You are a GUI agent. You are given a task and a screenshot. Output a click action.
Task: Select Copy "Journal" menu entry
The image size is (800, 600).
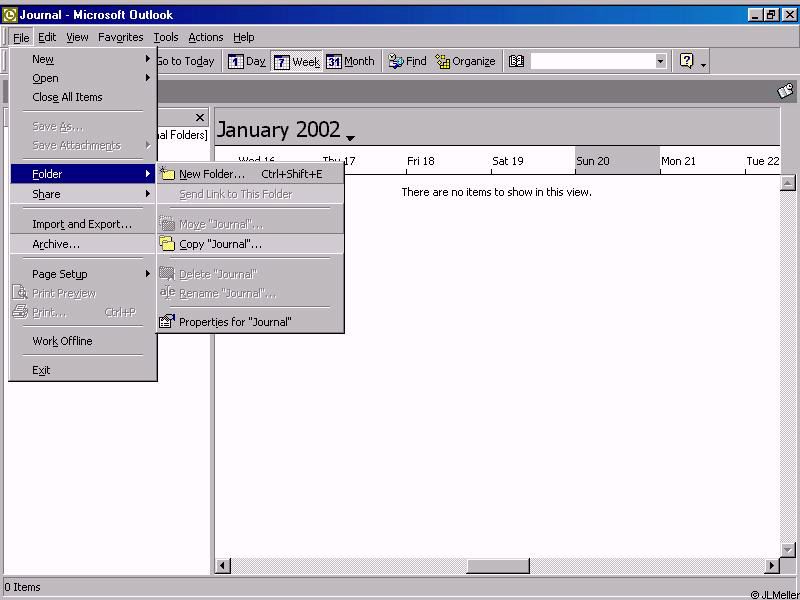click(250, 244)
